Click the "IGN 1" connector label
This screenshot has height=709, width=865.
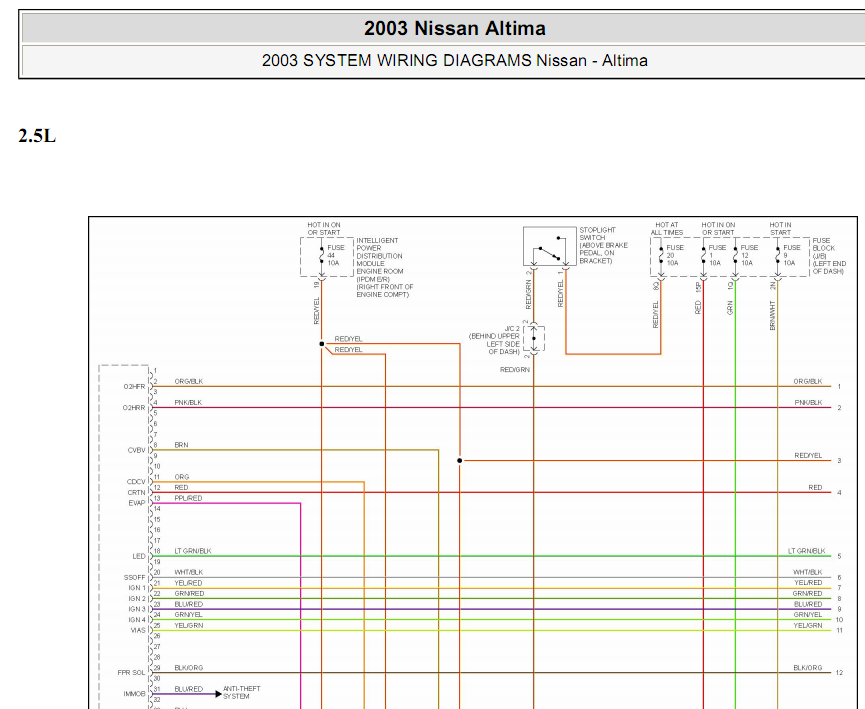(x=137, y=588)
